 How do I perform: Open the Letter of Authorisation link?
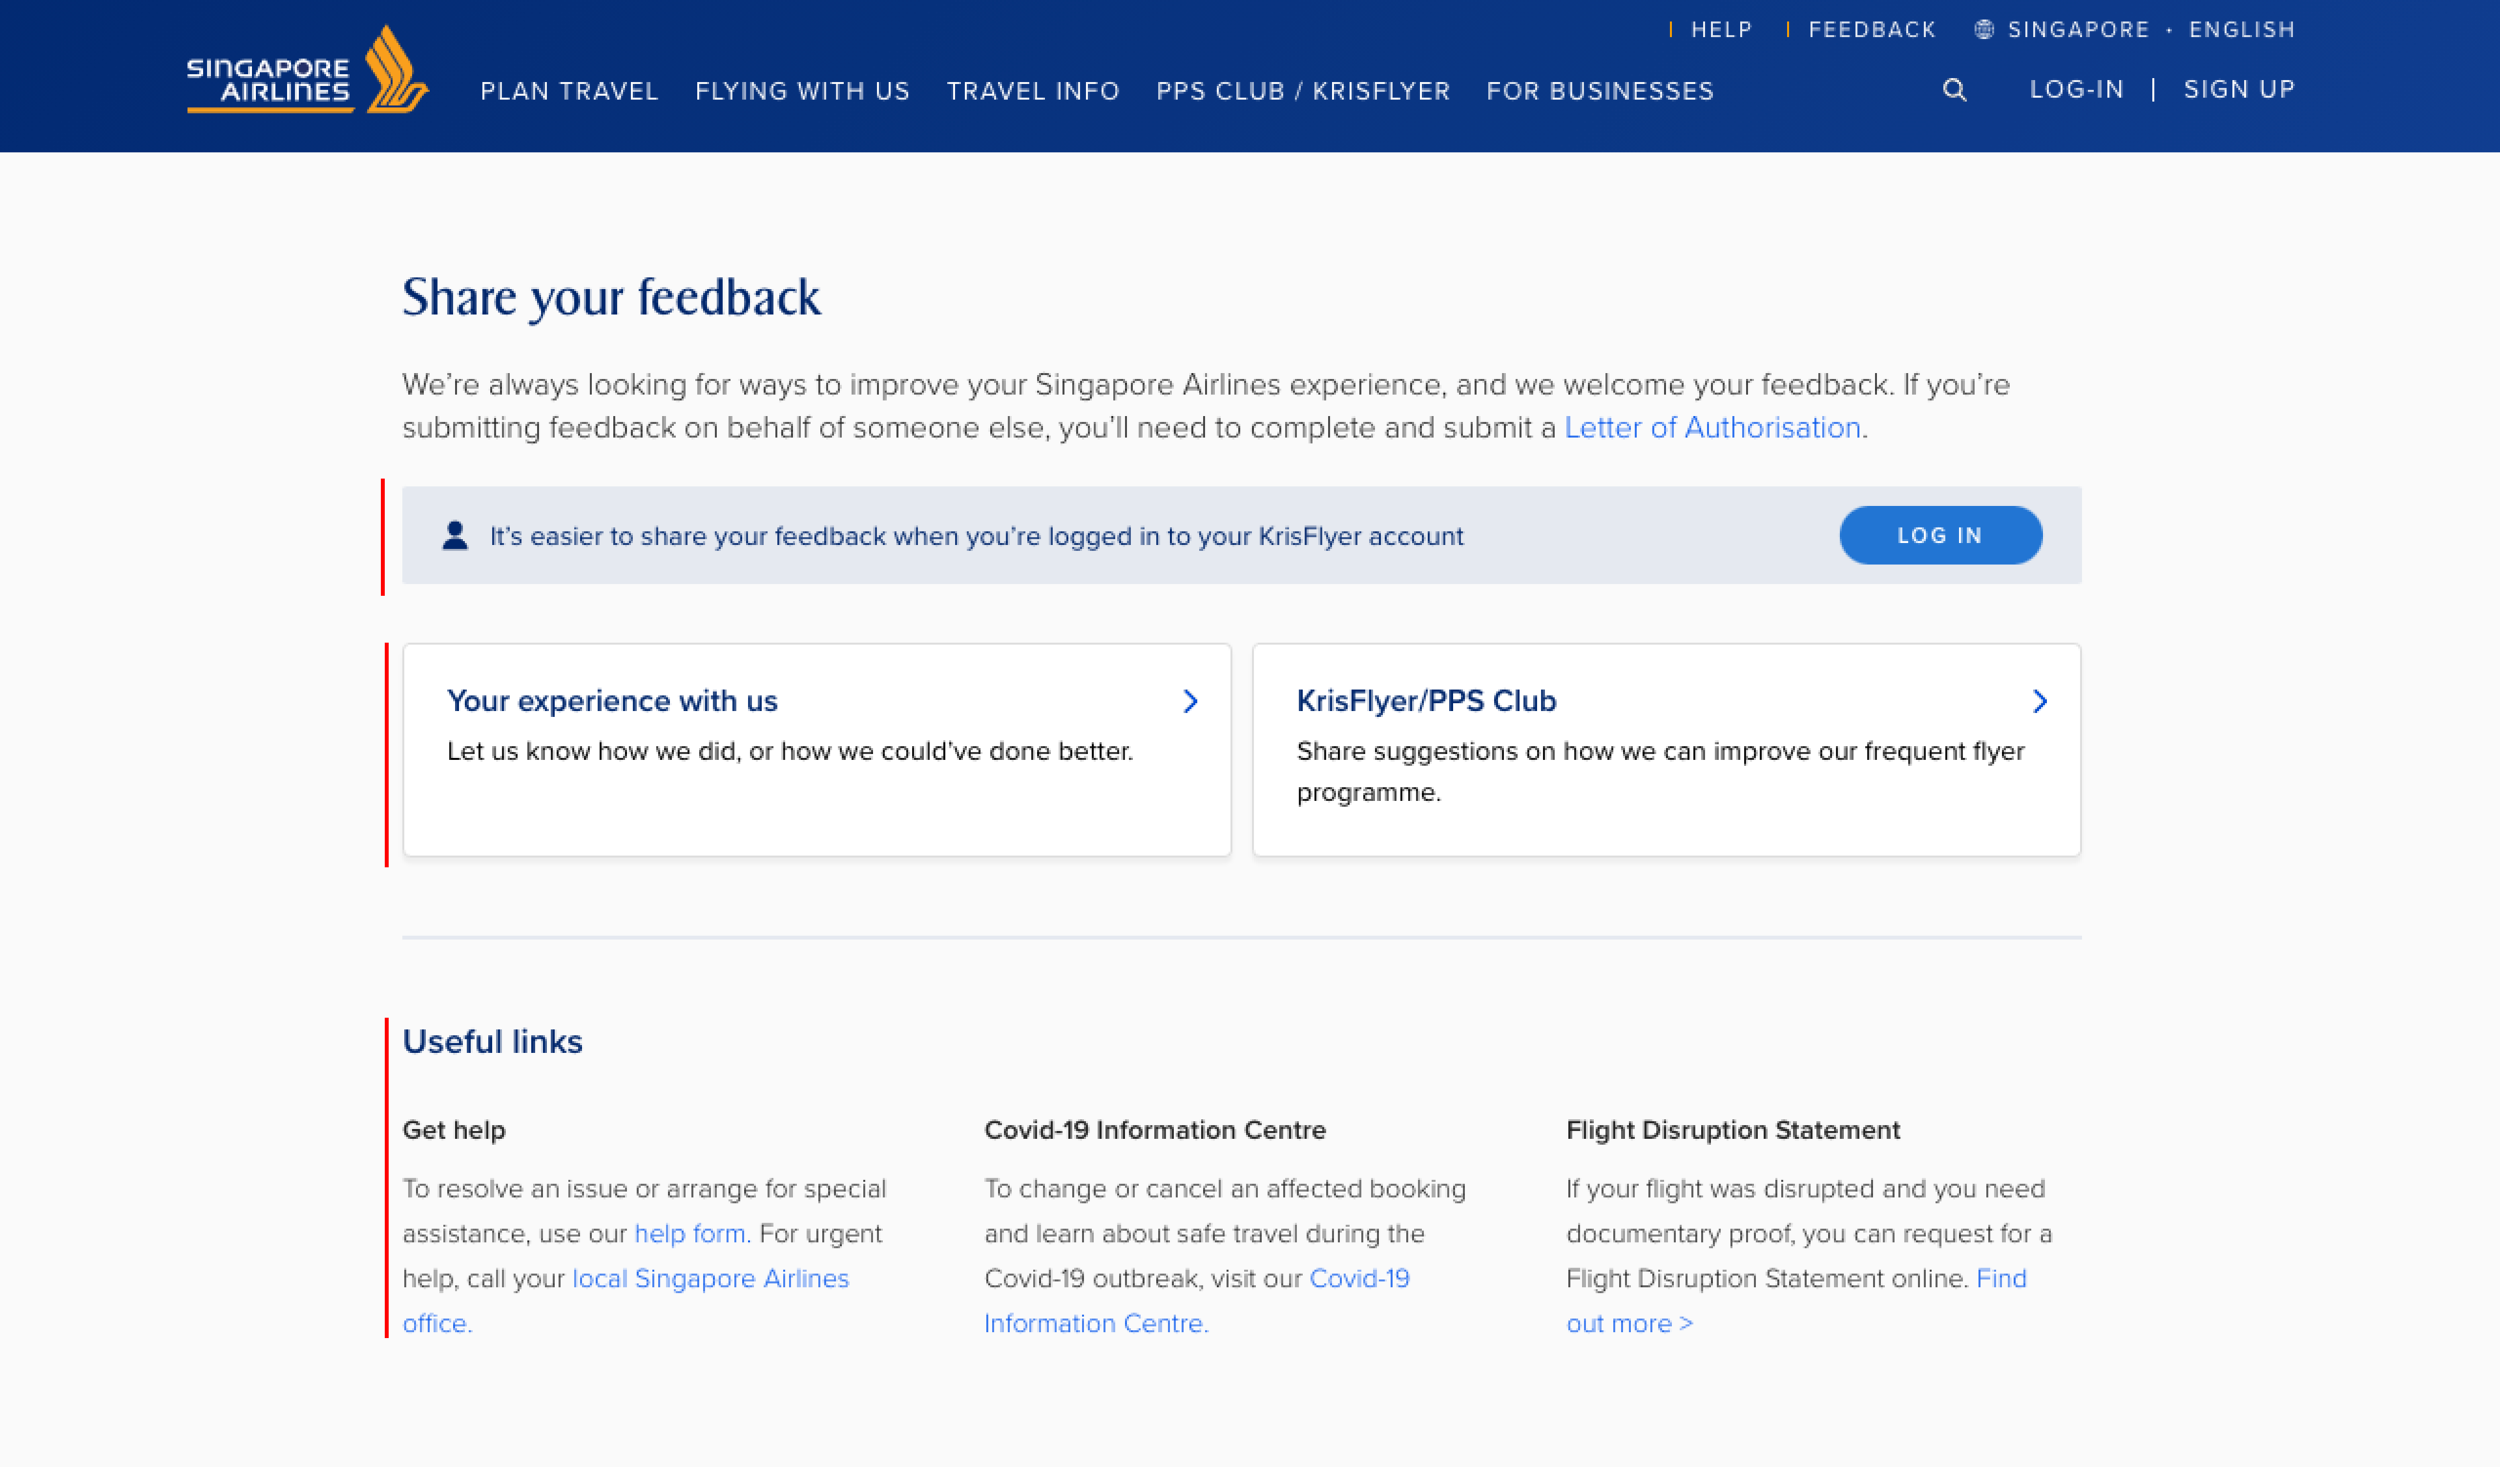[x=1712, y=428]
